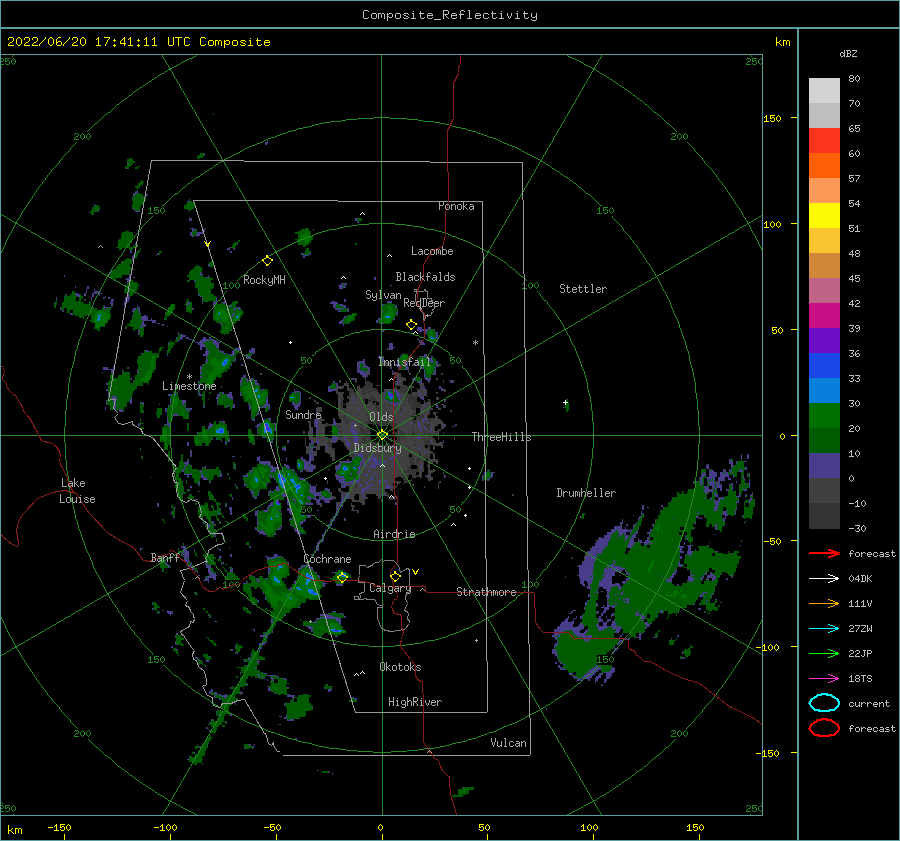Click the white 04DK arrow icon
Viewport: 900px width, 841px height.
[x=824, y=579]
